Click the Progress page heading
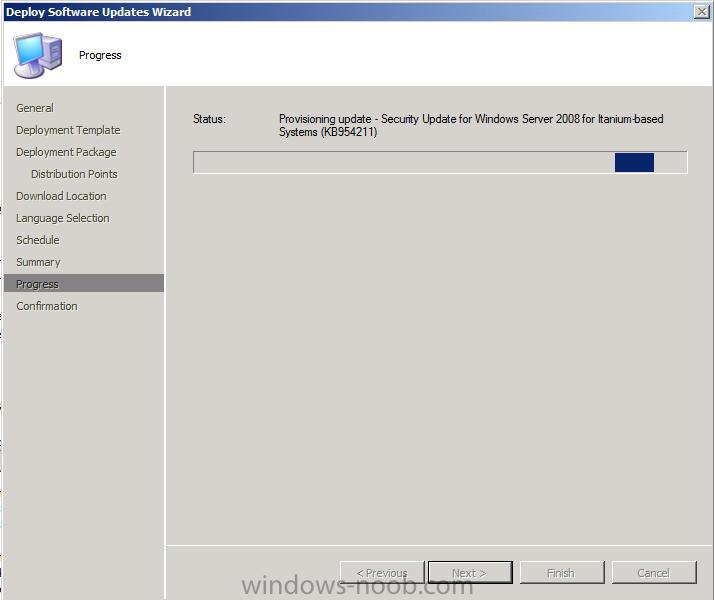The width and height of the screenshot is (714, 600). [100, 55]
